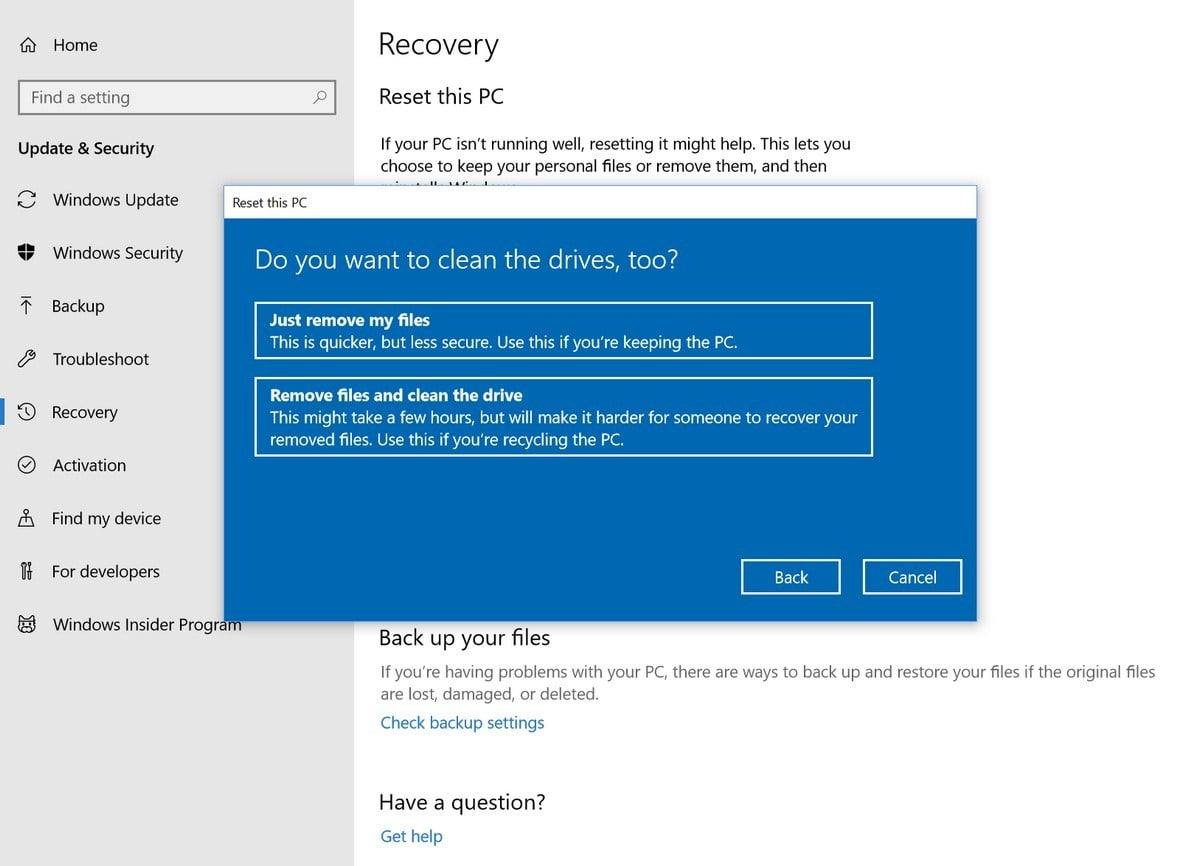Screen dimensions: 1200x866
Task: Click the Find my device icon
Action: [x=26, y=518]
